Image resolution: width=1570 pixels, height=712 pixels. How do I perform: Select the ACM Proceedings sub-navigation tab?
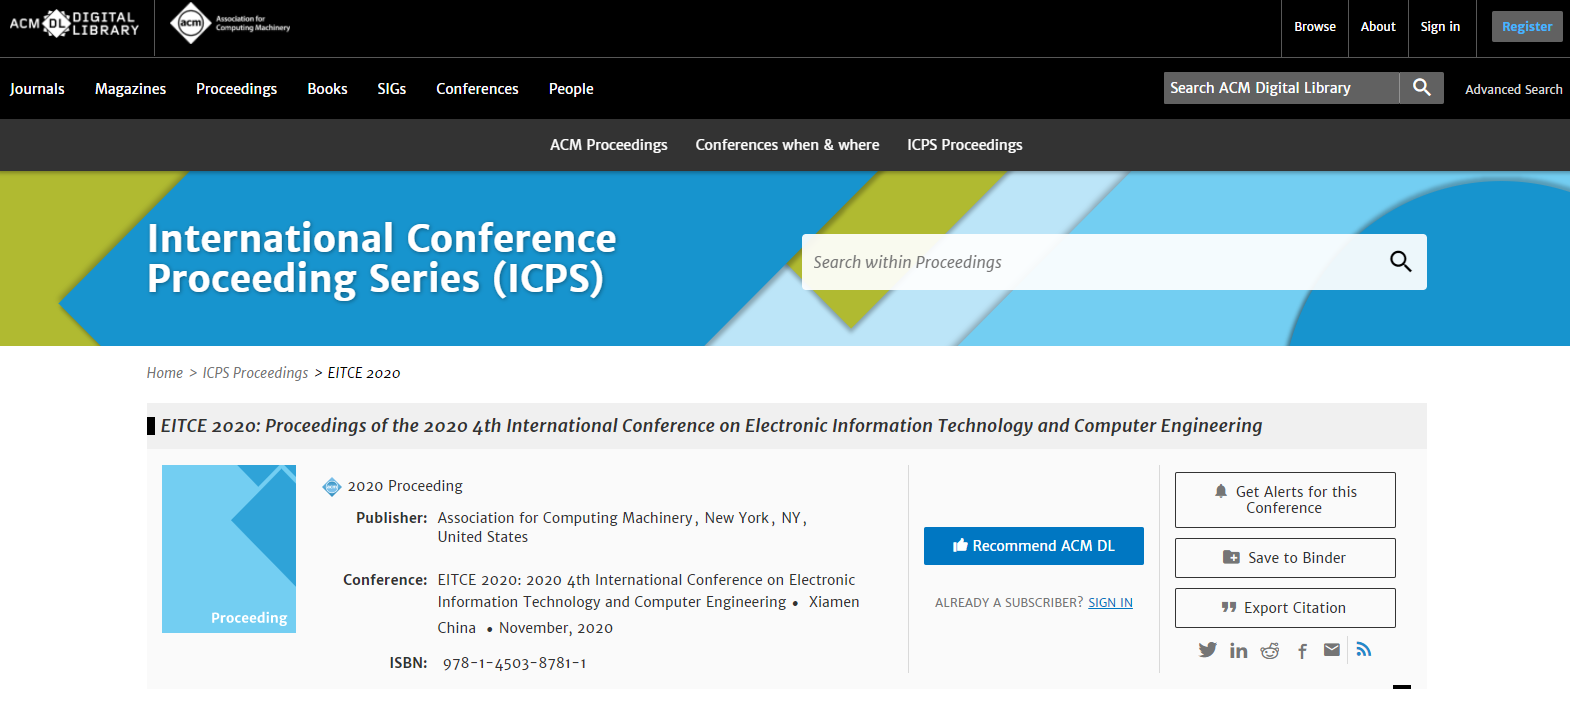(609, 145)
